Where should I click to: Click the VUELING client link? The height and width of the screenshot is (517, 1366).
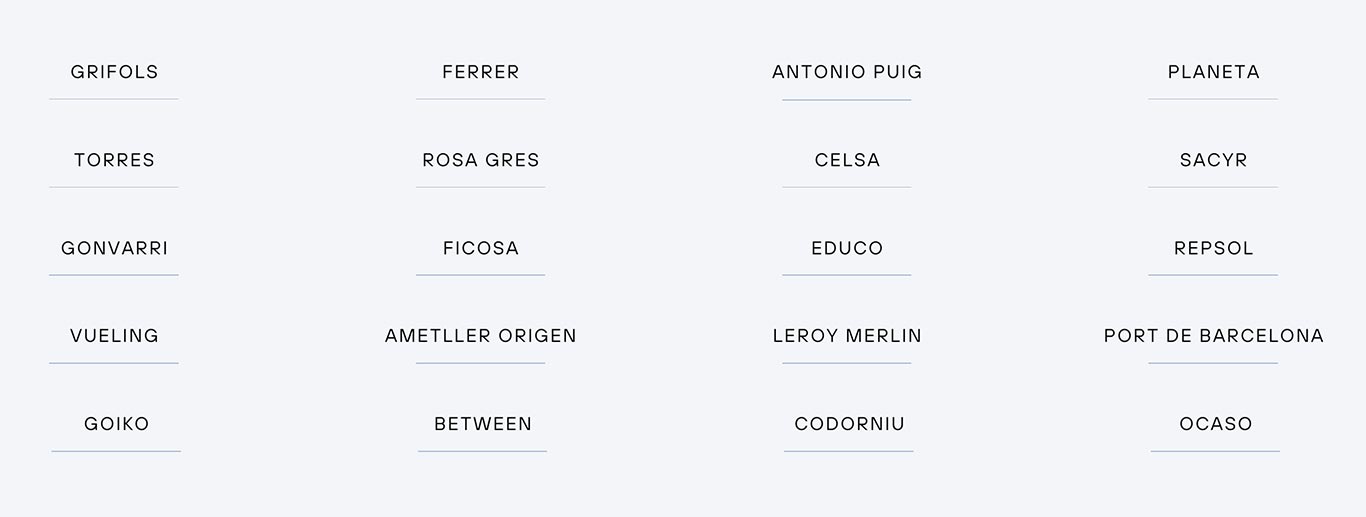(114, 336)
